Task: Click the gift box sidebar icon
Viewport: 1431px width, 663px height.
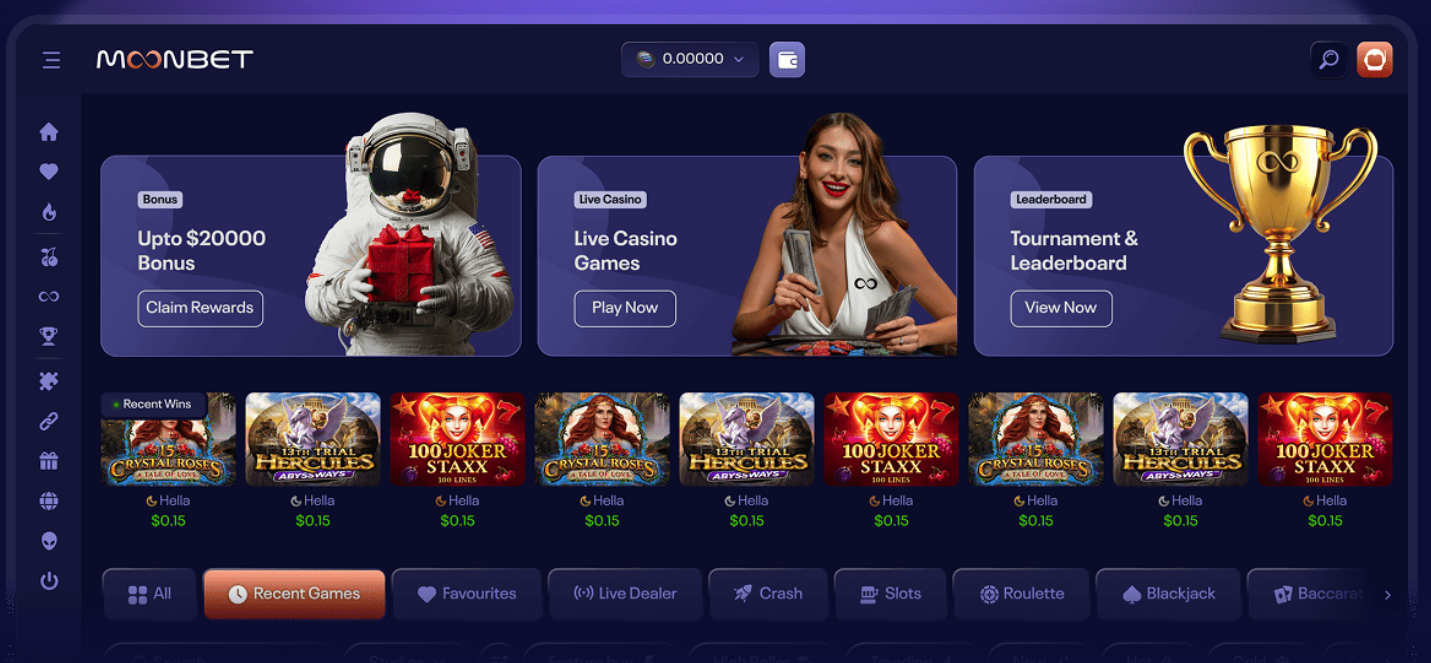Action: pos(48,461)
